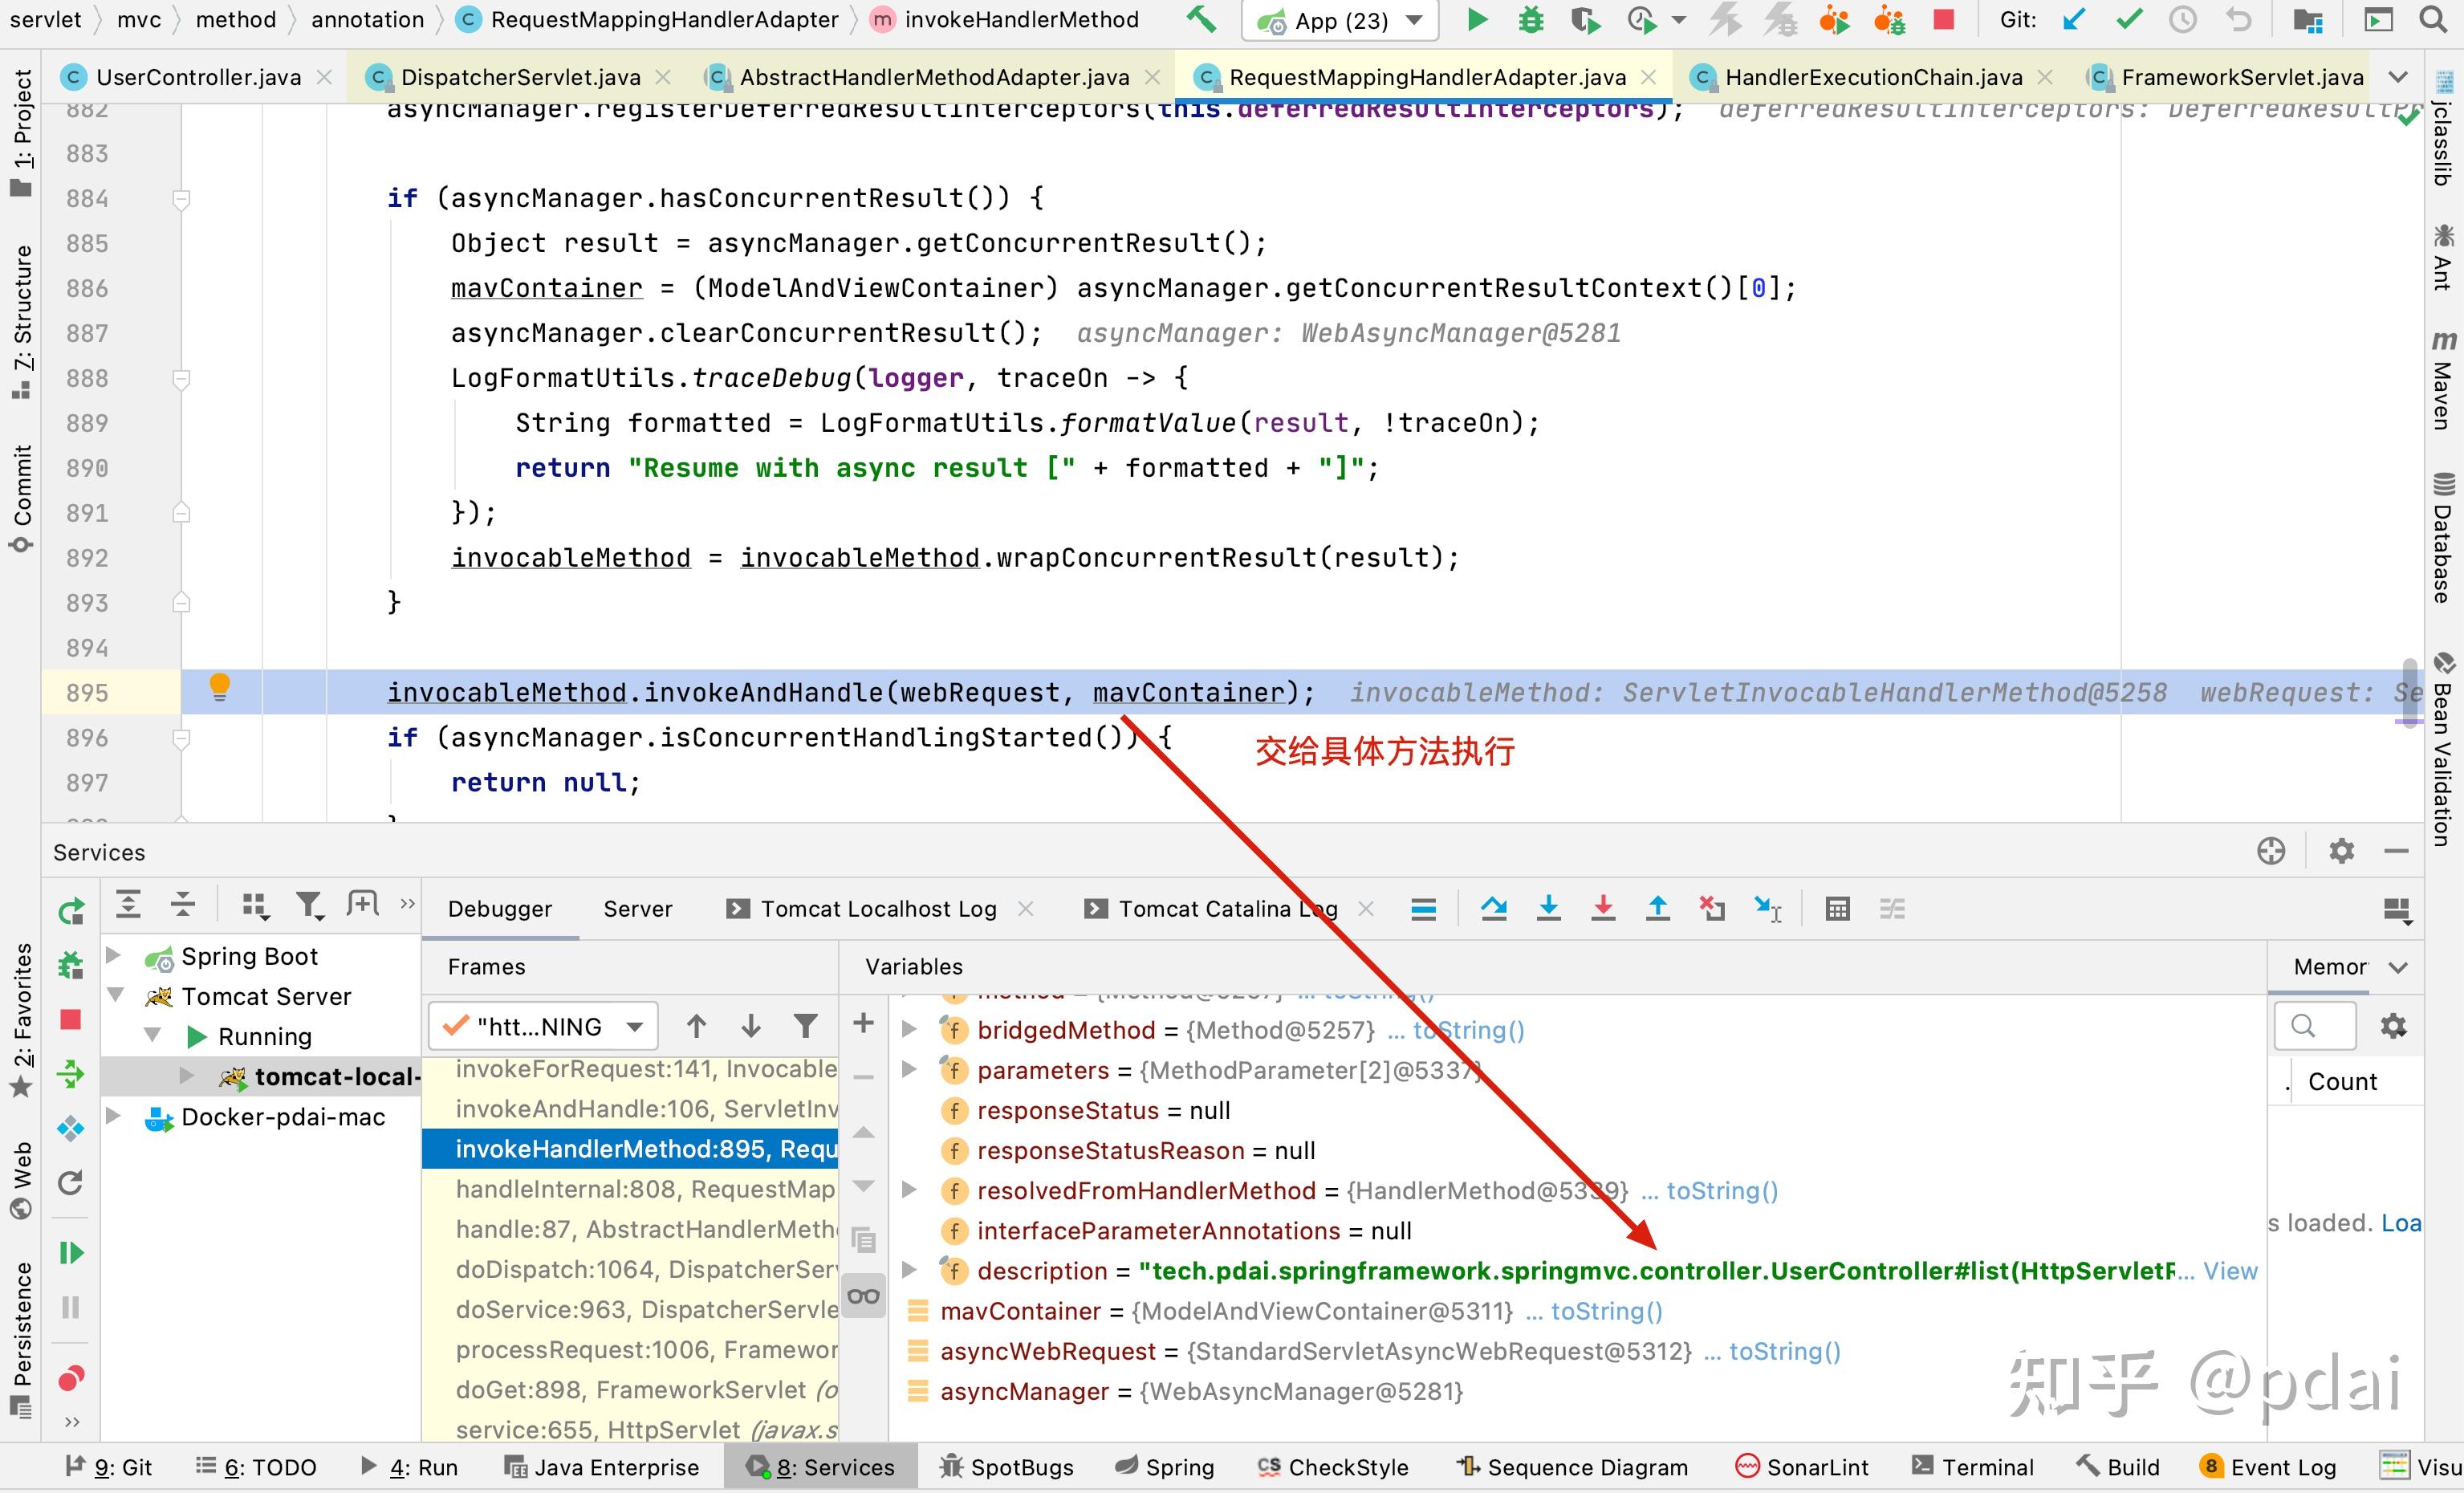The image size is (2464, 1493).
Task: Select handleInternal:808 stack frame
Action: coord(644,1189)
